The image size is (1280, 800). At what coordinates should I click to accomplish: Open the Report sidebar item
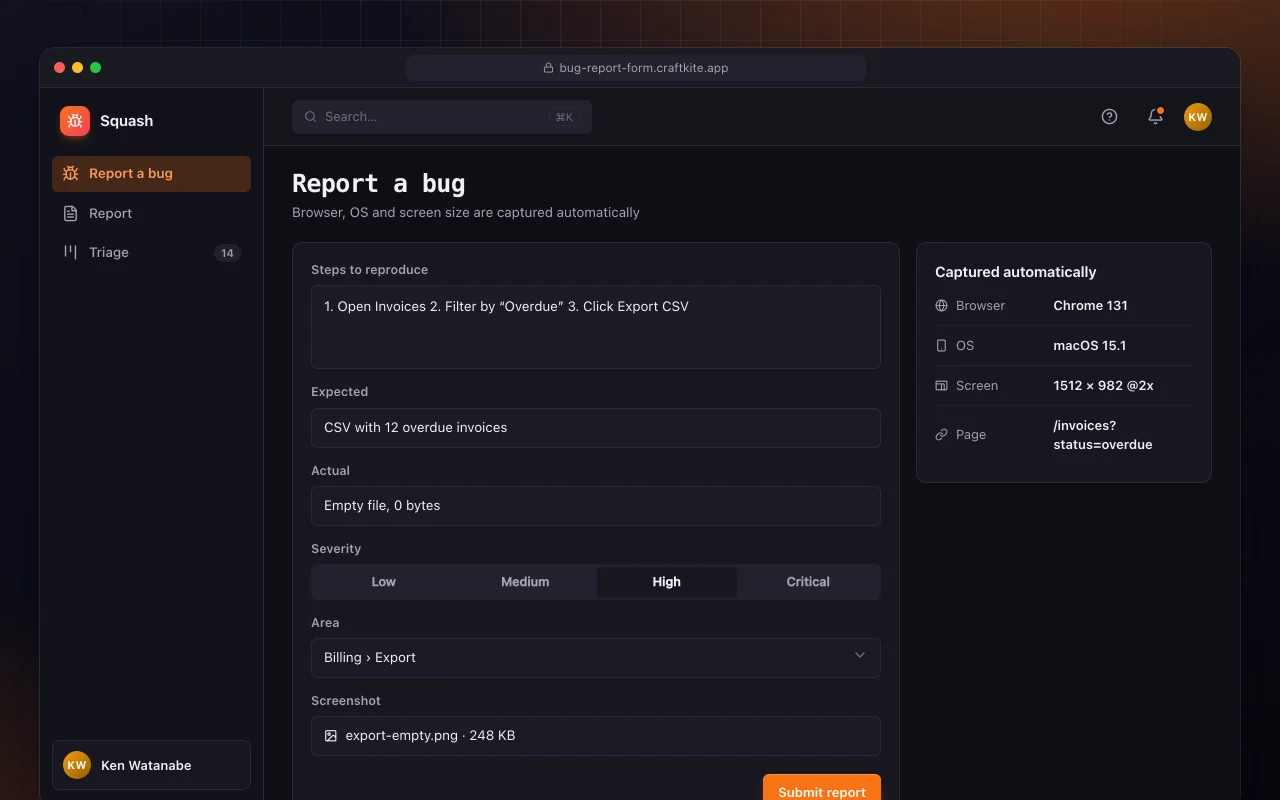[151, 213]
